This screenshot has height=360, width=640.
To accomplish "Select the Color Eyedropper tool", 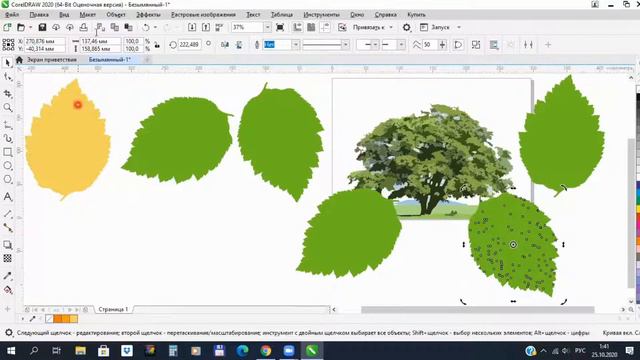I will tap(7, 276).
